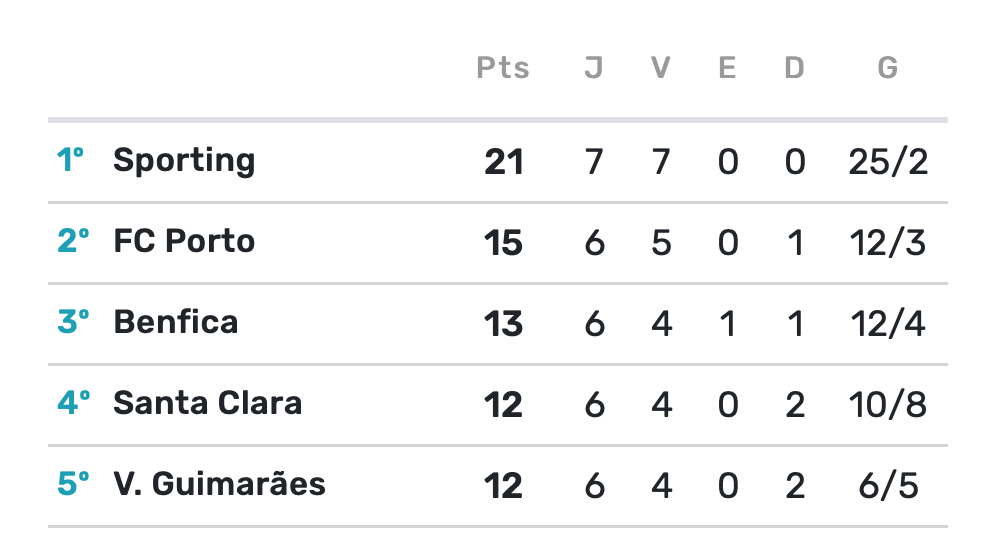Click the 4º ranking label
The width and height of the screenshot is (999, 547).
click(x=72, y=404)
